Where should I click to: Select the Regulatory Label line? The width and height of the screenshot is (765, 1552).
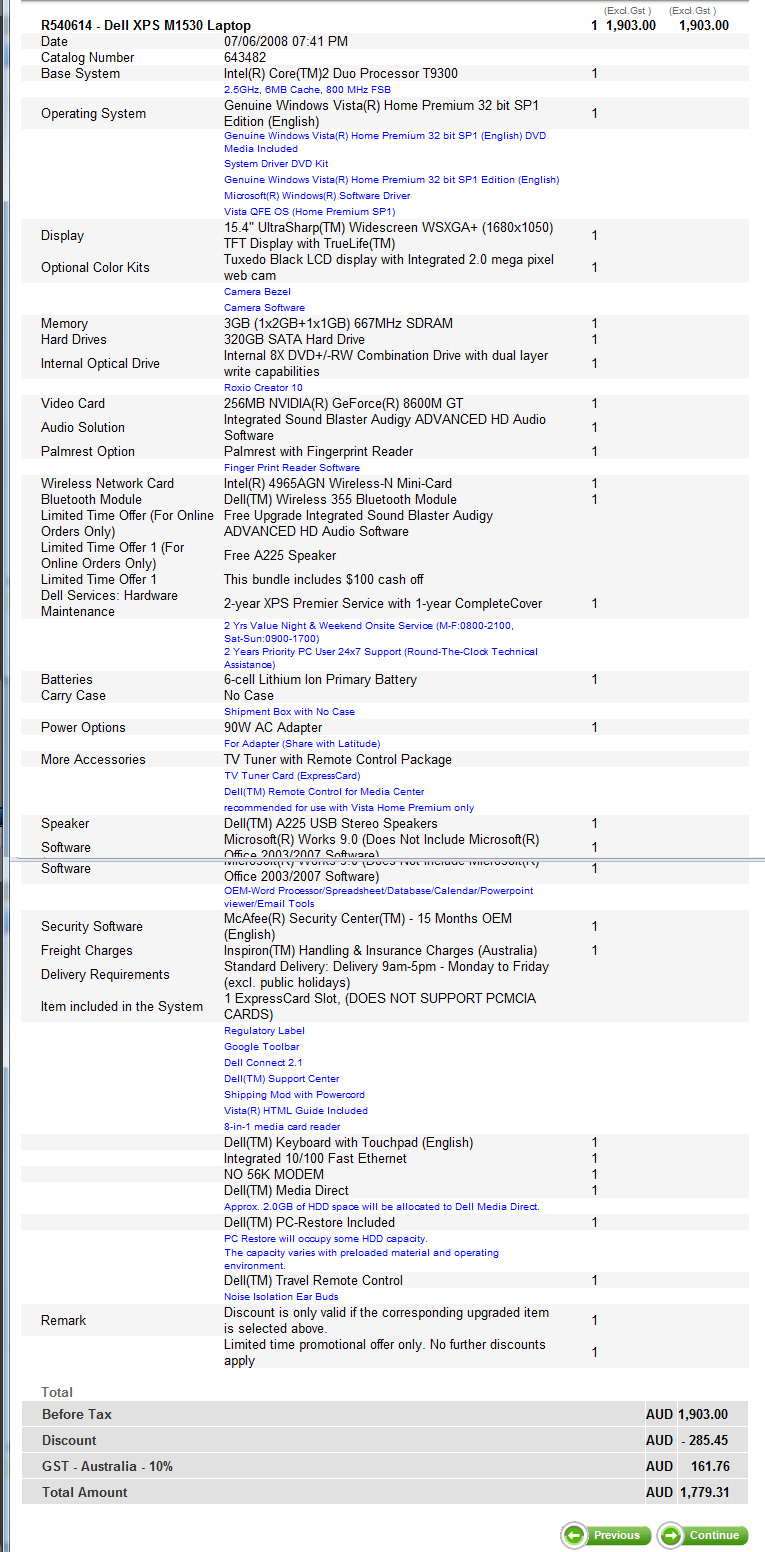[264, 1030]
